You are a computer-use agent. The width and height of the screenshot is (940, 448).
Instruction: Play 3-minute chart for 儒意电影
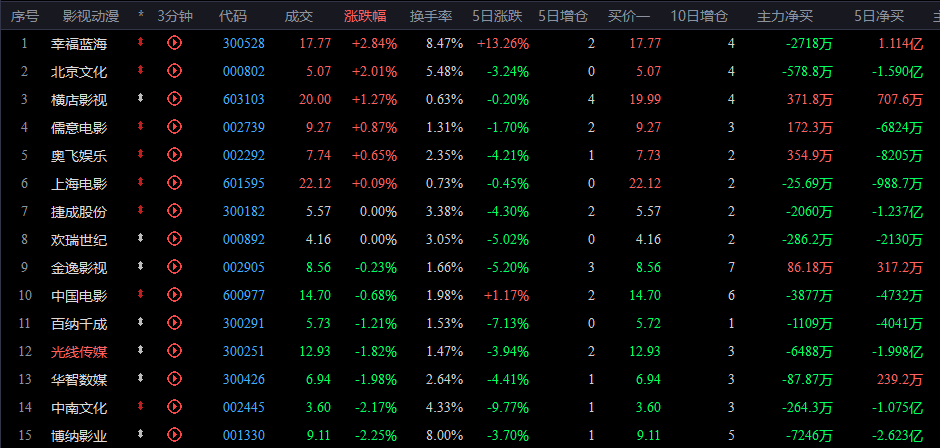point(174,127)
